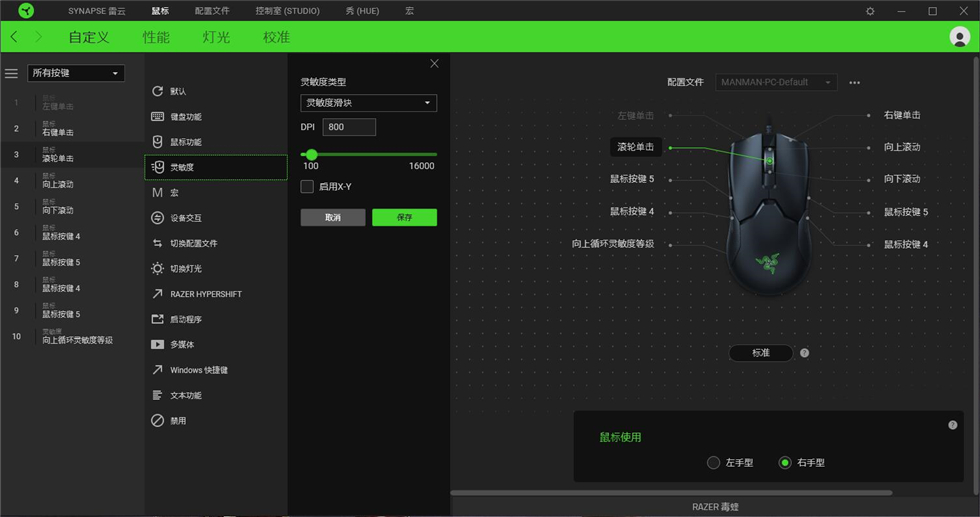This screenshot has width=980, height=517.
Task: Select the 左手型 radio button
Action: pos(713,463)
